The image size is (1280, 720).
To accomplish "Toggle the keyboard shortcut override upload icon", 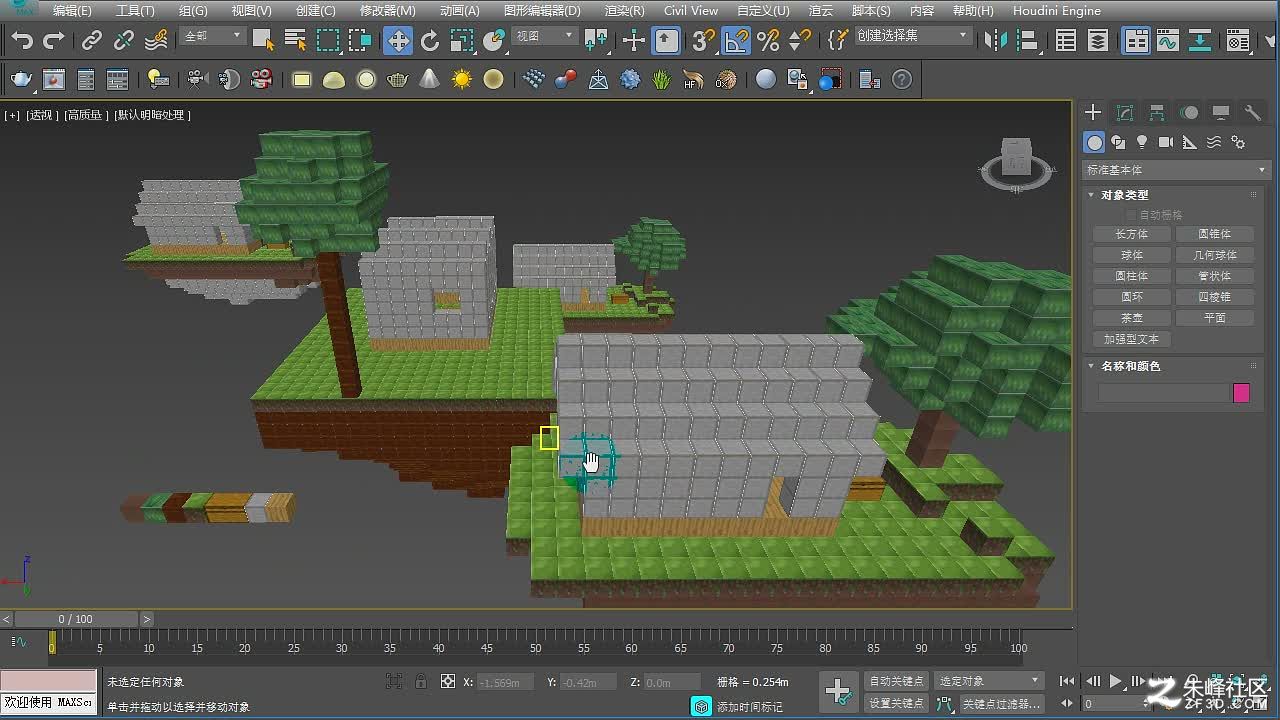I will click(667, 40).
